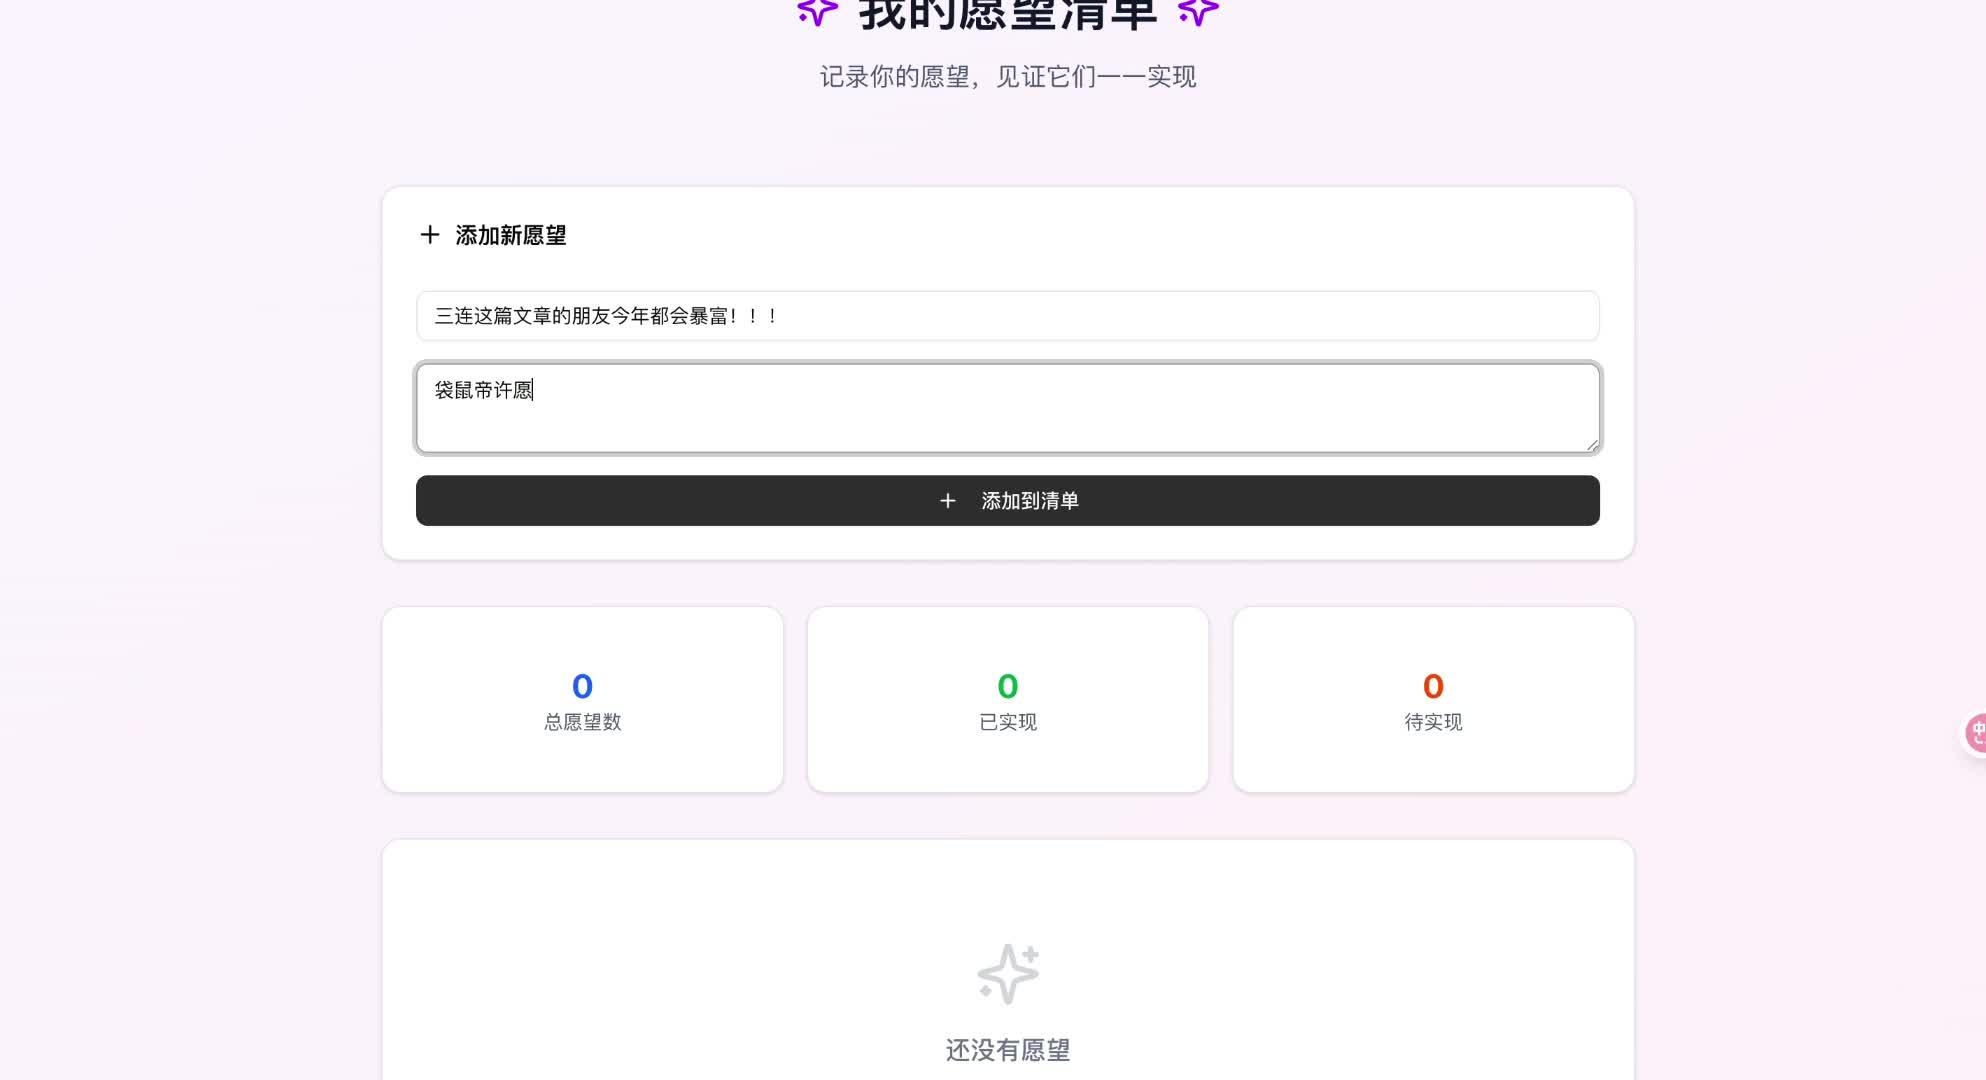Click the pink floating widget on the right edge
The height and width of the screenshot is (1080, 1986).
1975,733
